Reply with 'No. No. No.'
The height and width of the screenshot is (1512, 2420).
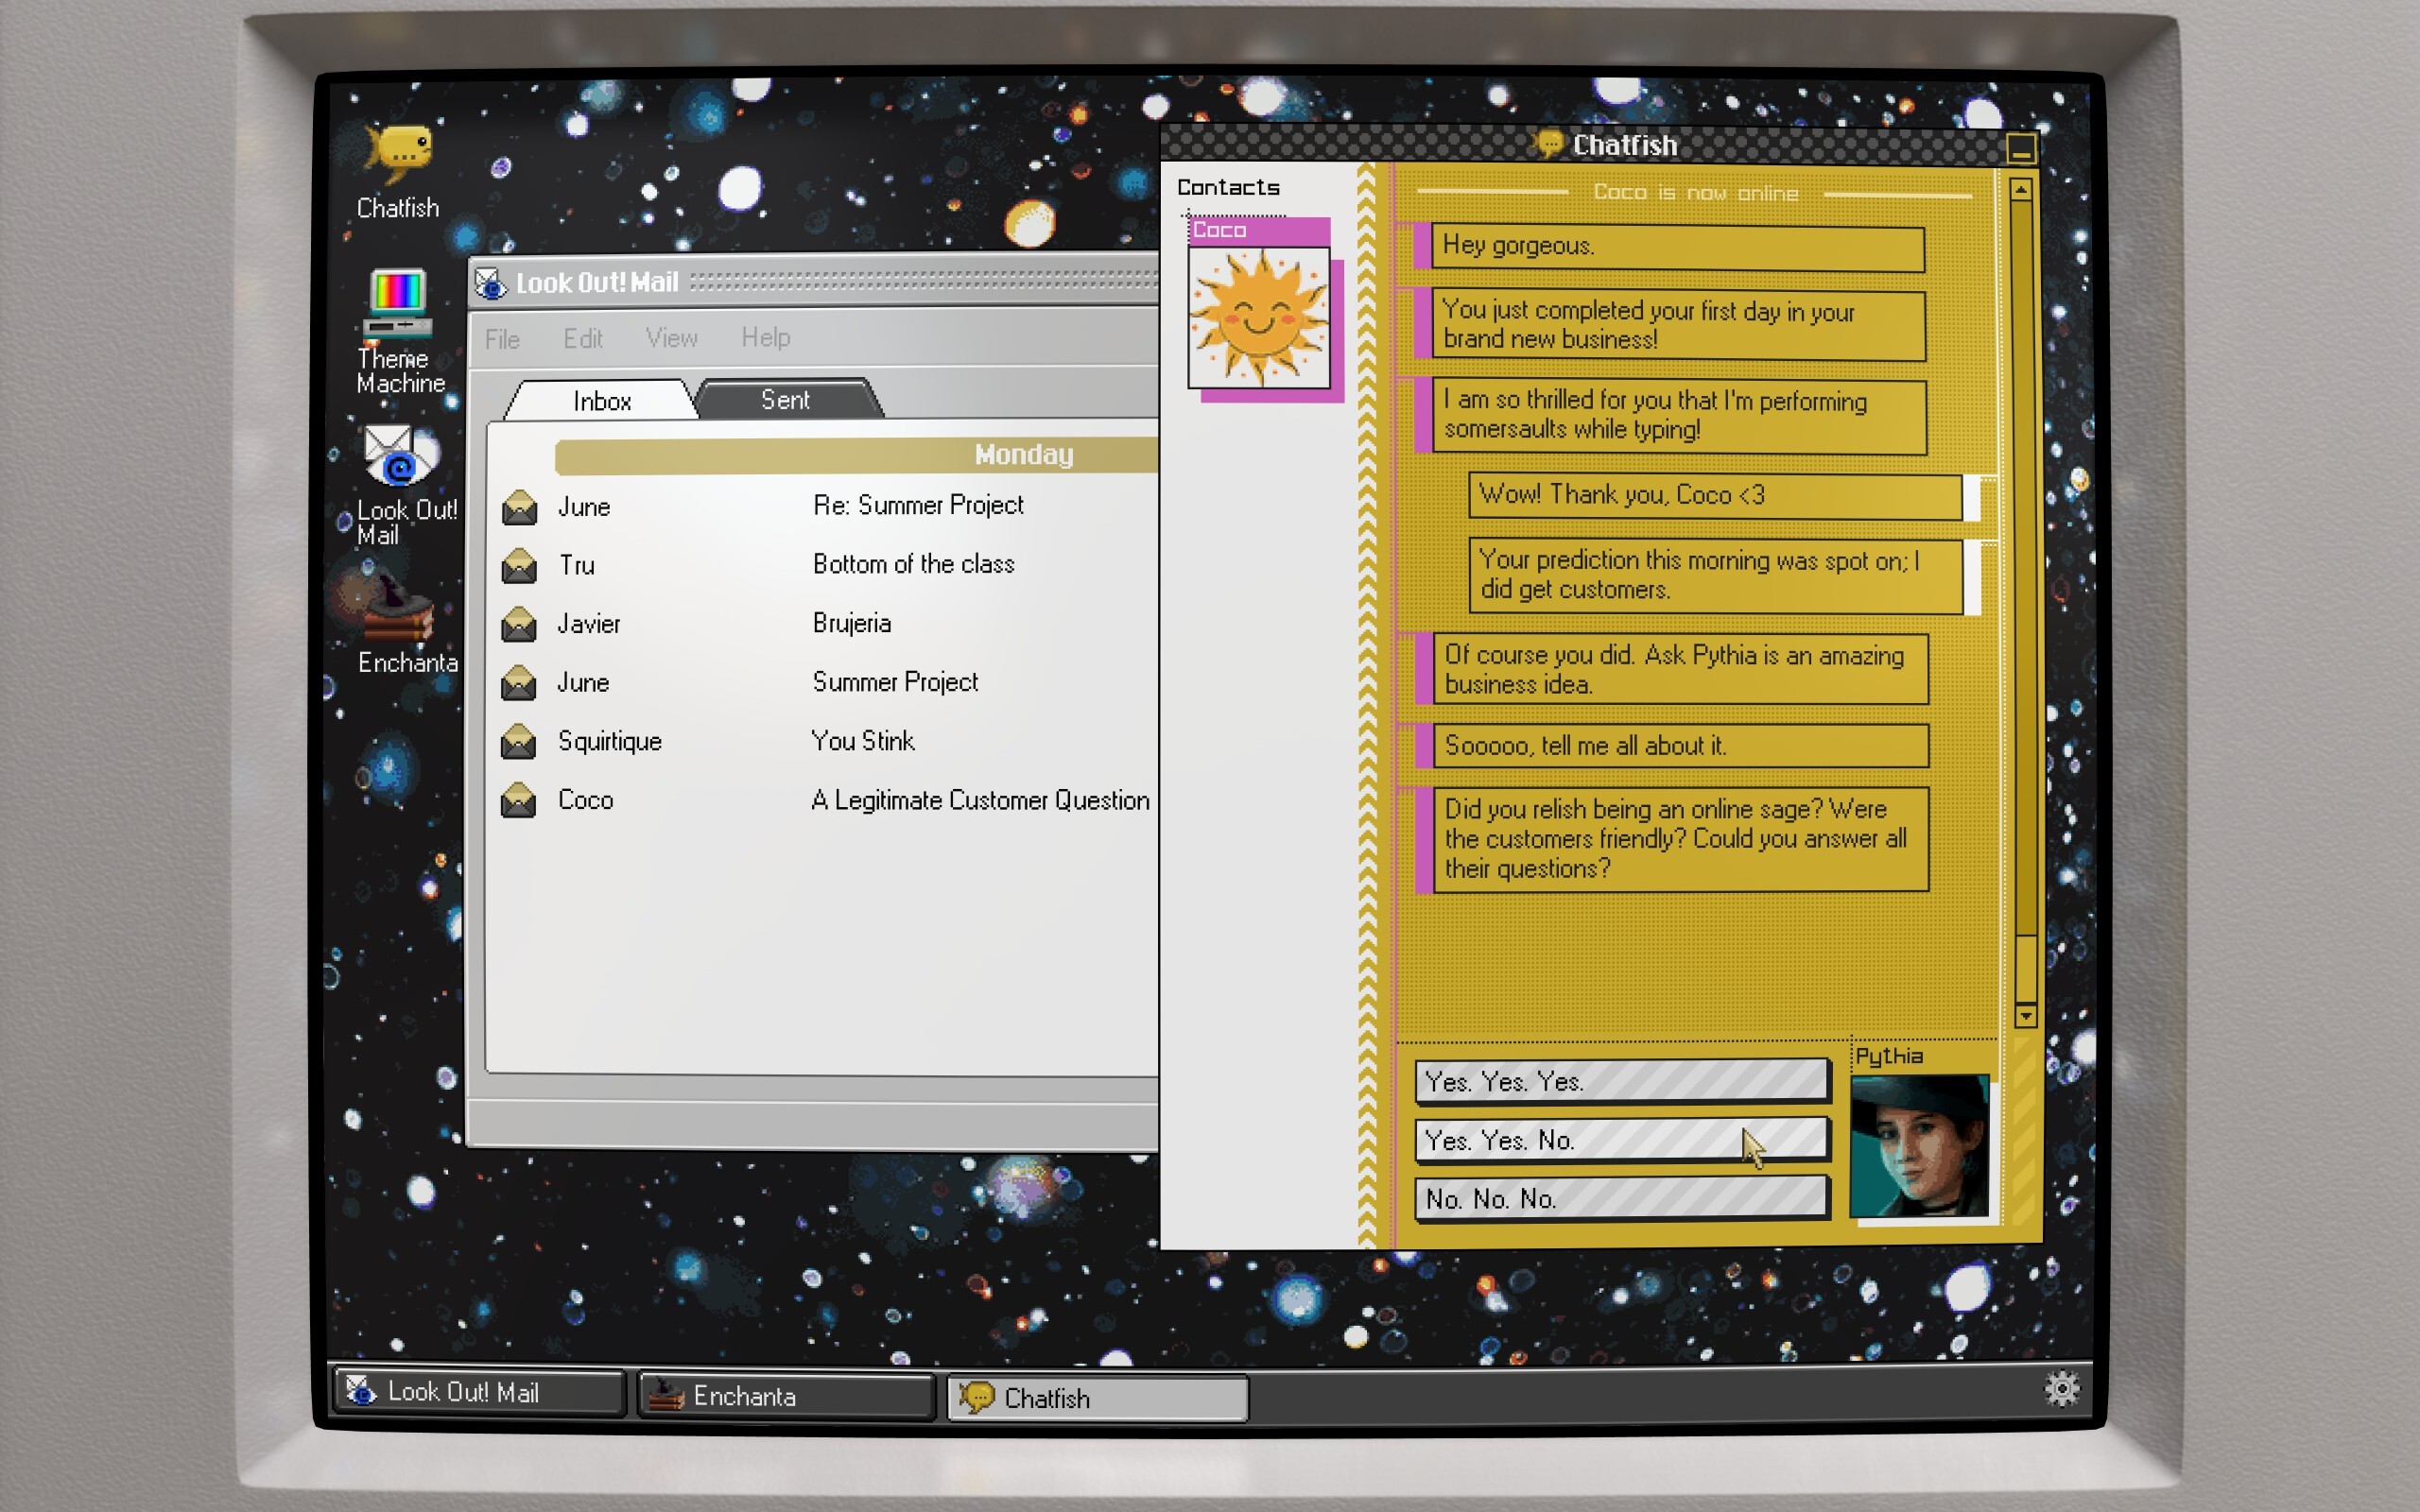pos(1622,1198)
